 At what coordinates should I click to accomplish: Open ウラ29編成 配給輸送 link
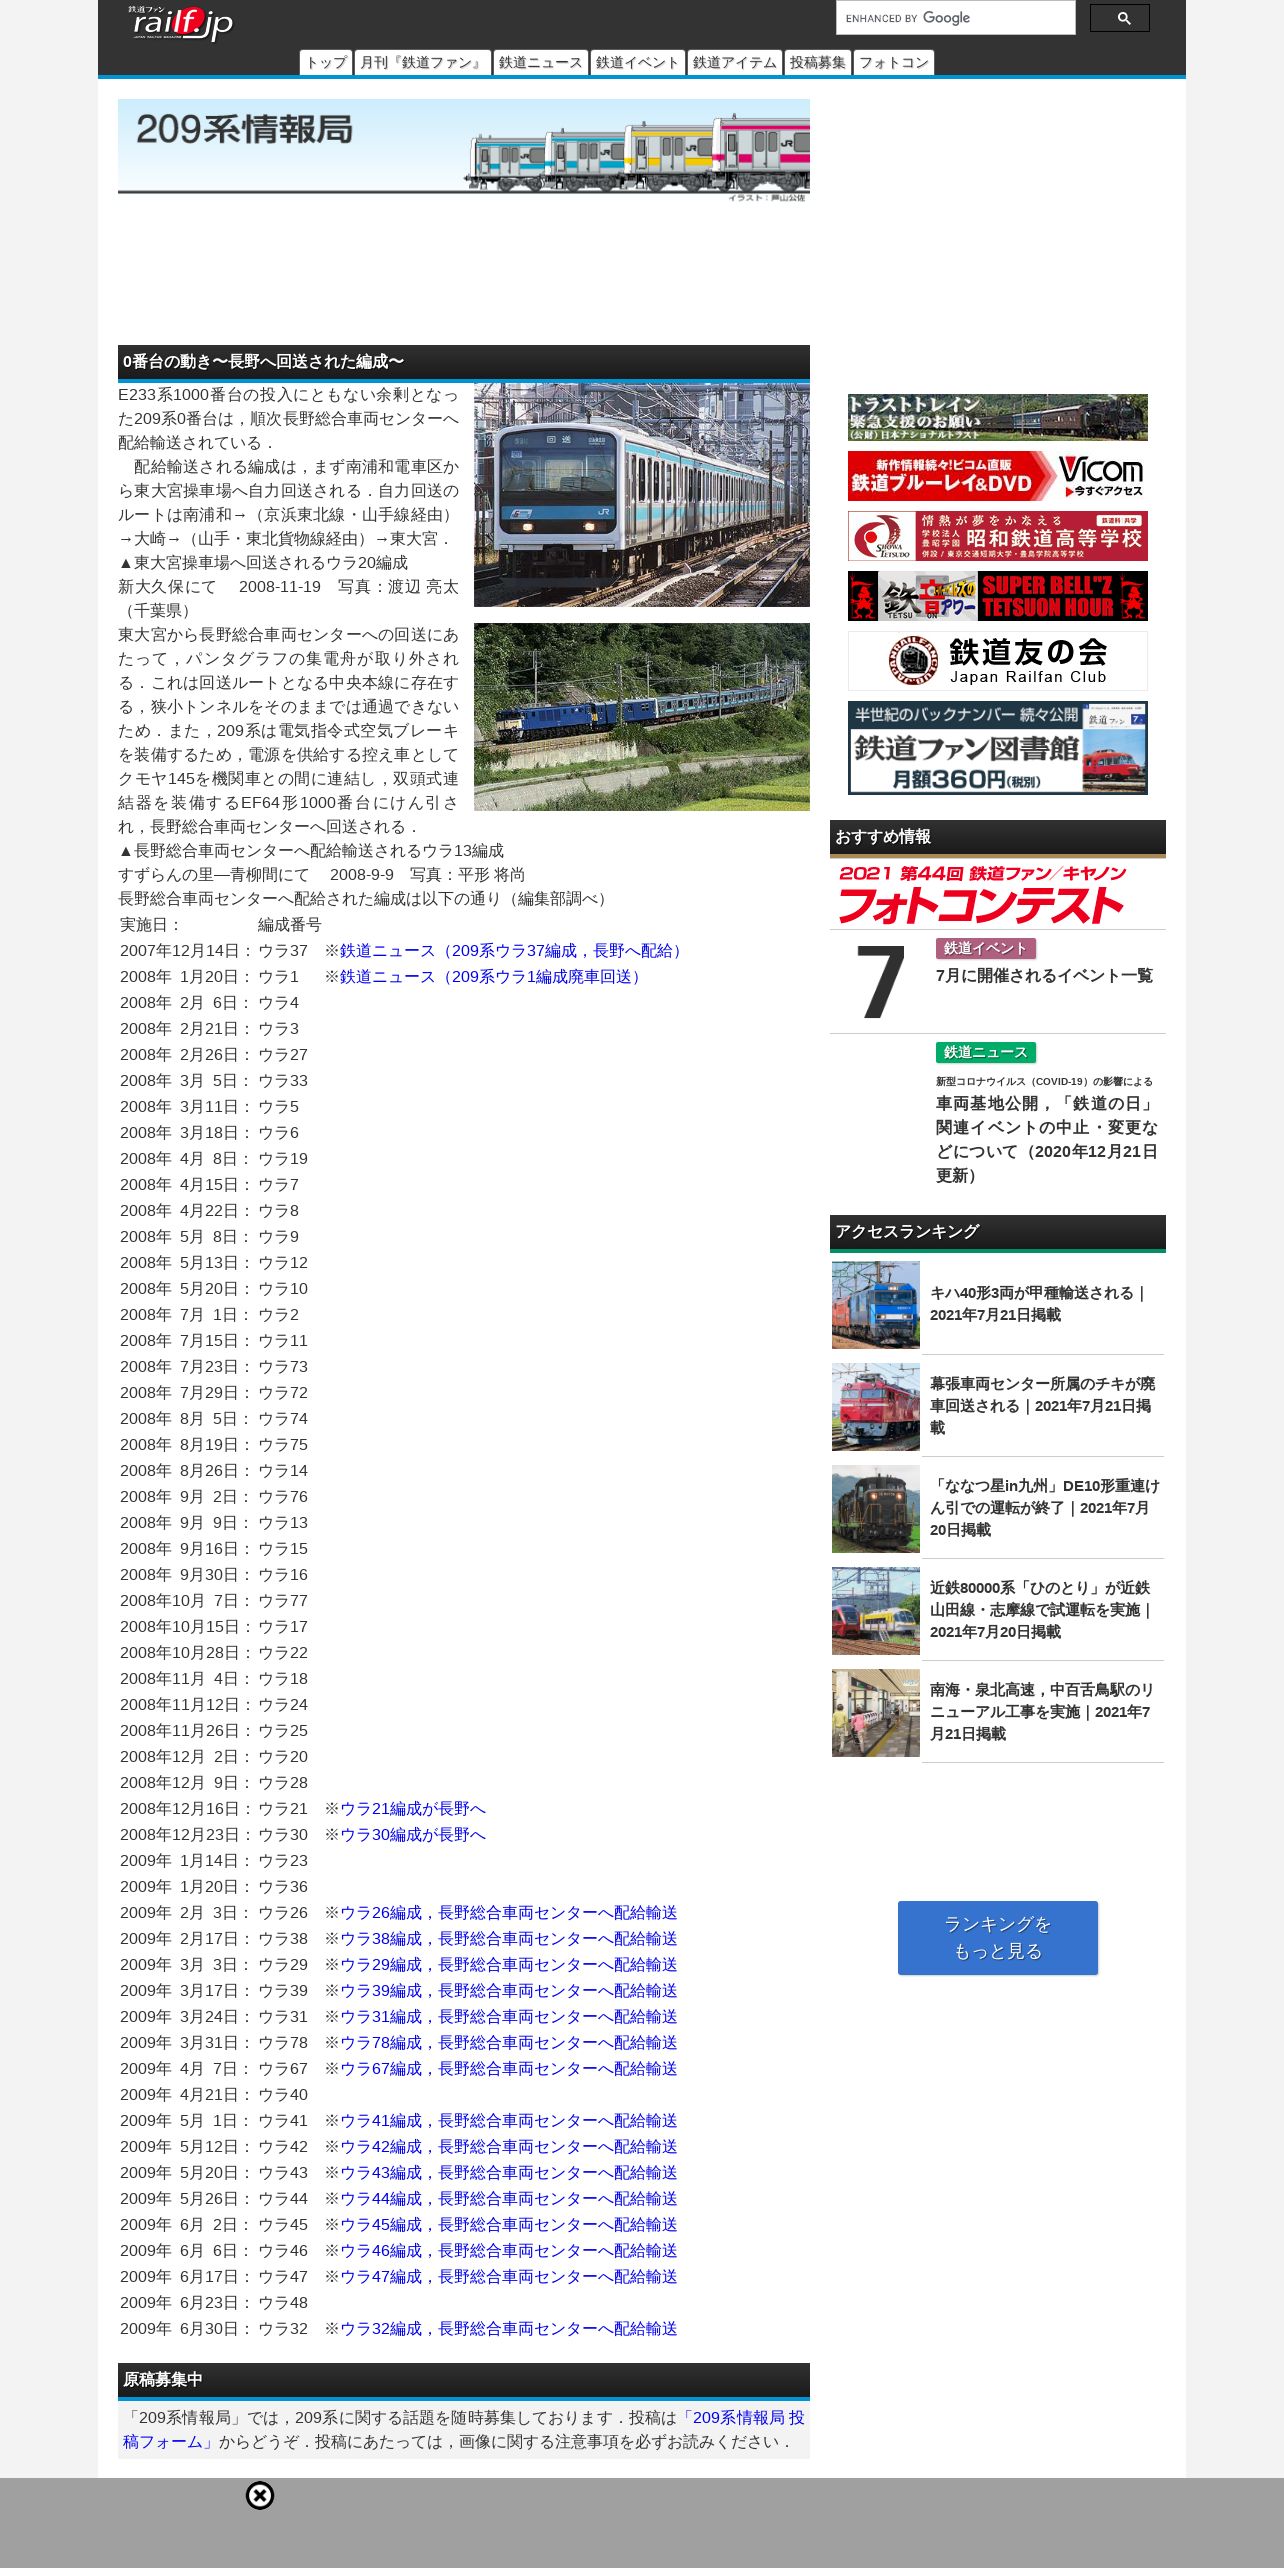coord(509,1965)
